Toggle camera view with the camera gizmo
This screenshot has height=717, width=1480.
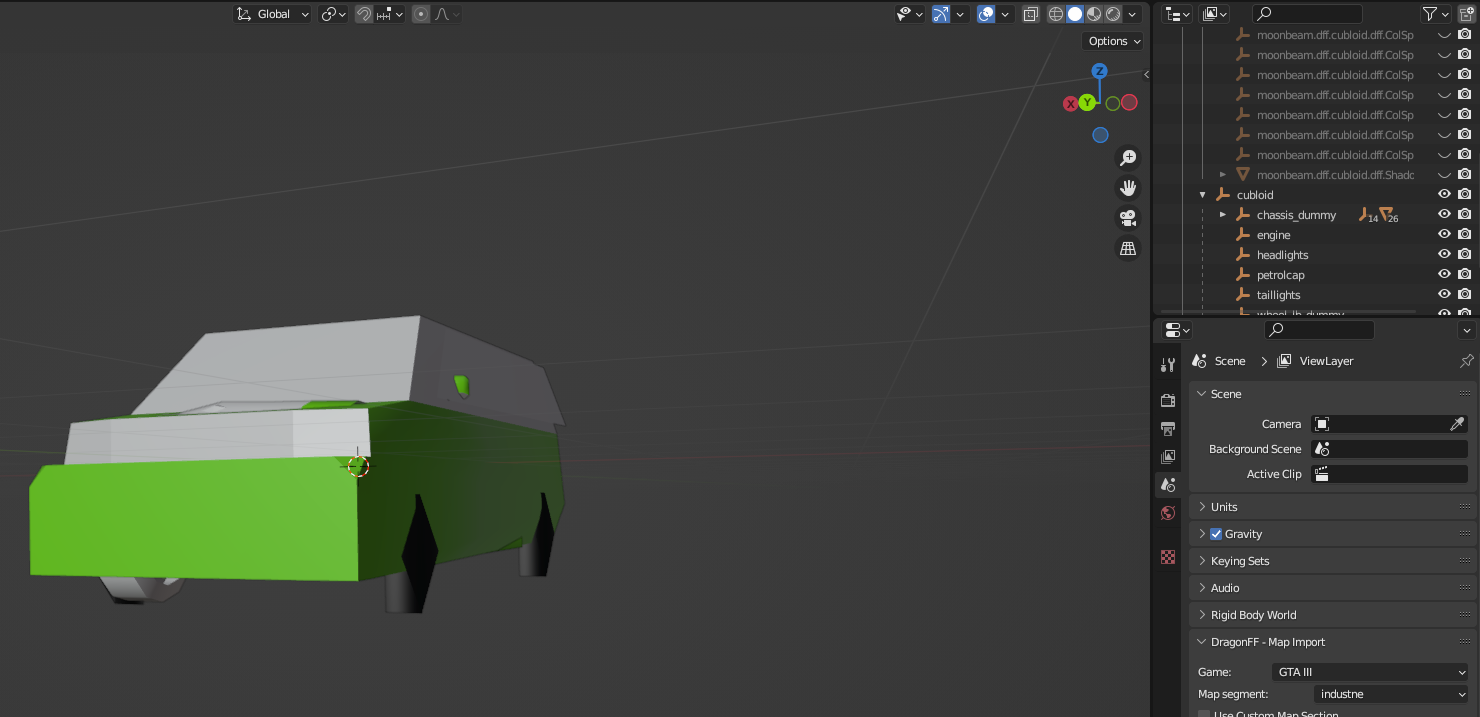tap(1128, 218)
